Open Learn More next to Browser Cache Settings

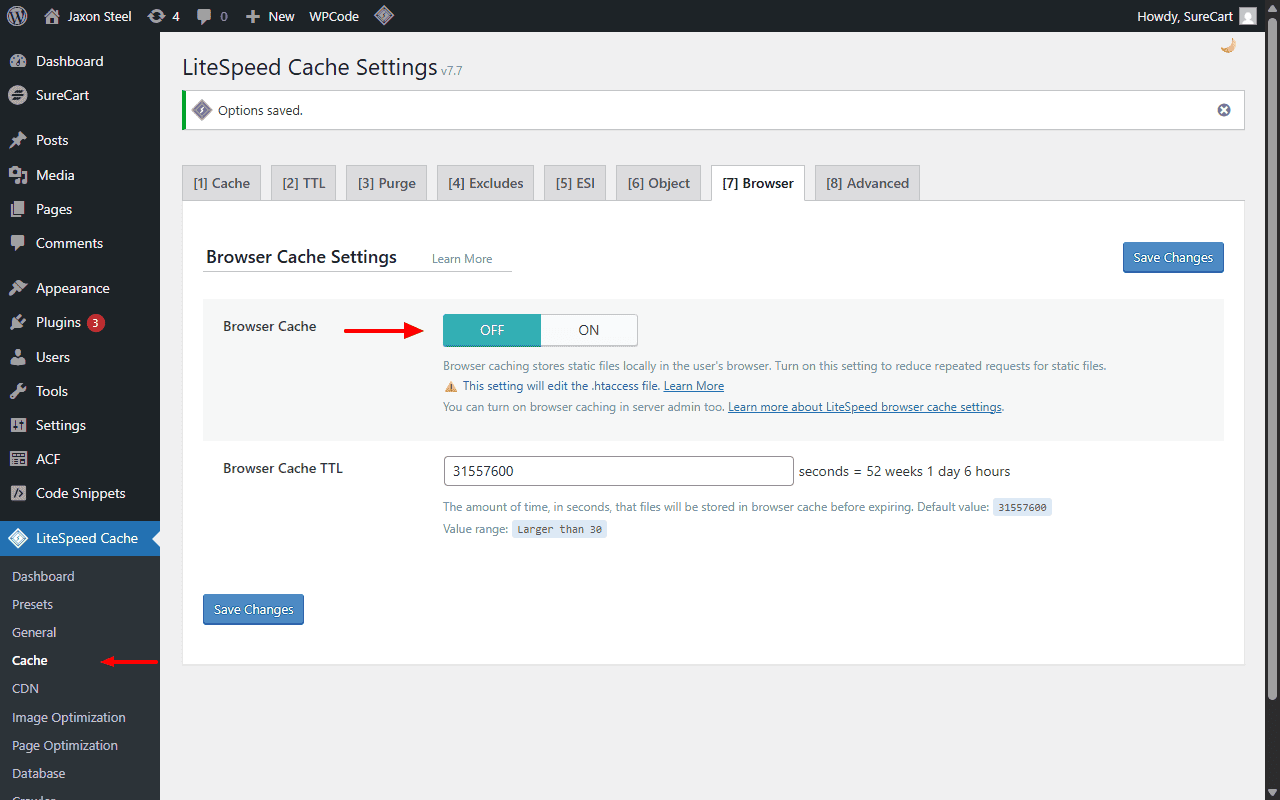(x=462, y=259)
